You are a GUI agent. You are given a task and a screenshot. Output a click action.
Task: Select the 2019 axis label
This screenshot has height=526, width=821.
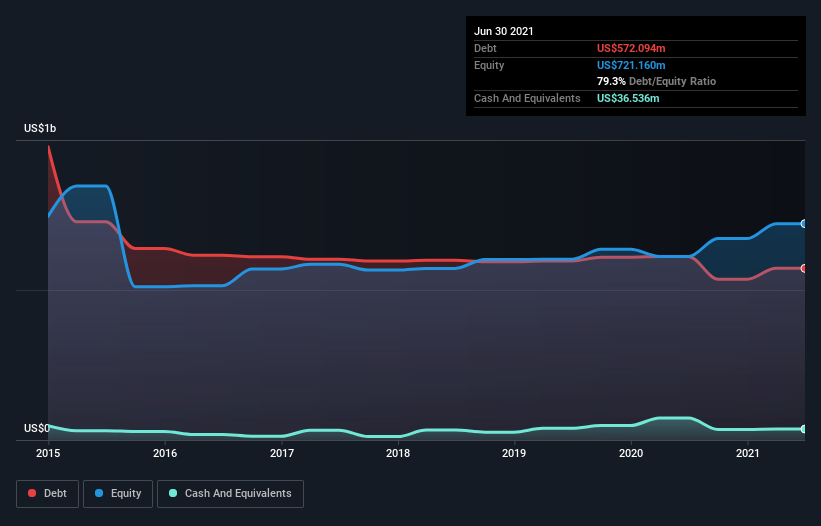click(514, 453)
